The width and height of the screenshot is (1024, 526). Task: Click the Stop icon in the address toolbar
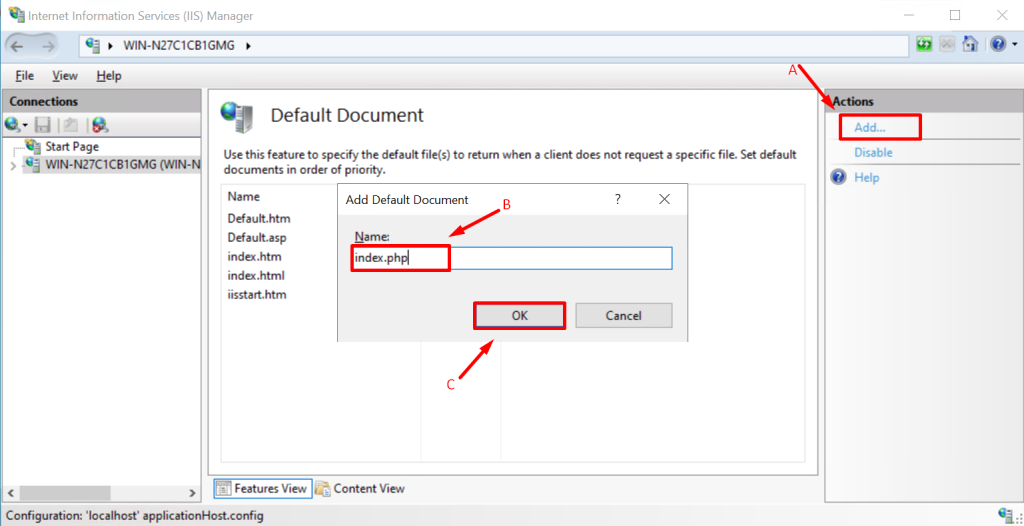click(x=948, y=45)
